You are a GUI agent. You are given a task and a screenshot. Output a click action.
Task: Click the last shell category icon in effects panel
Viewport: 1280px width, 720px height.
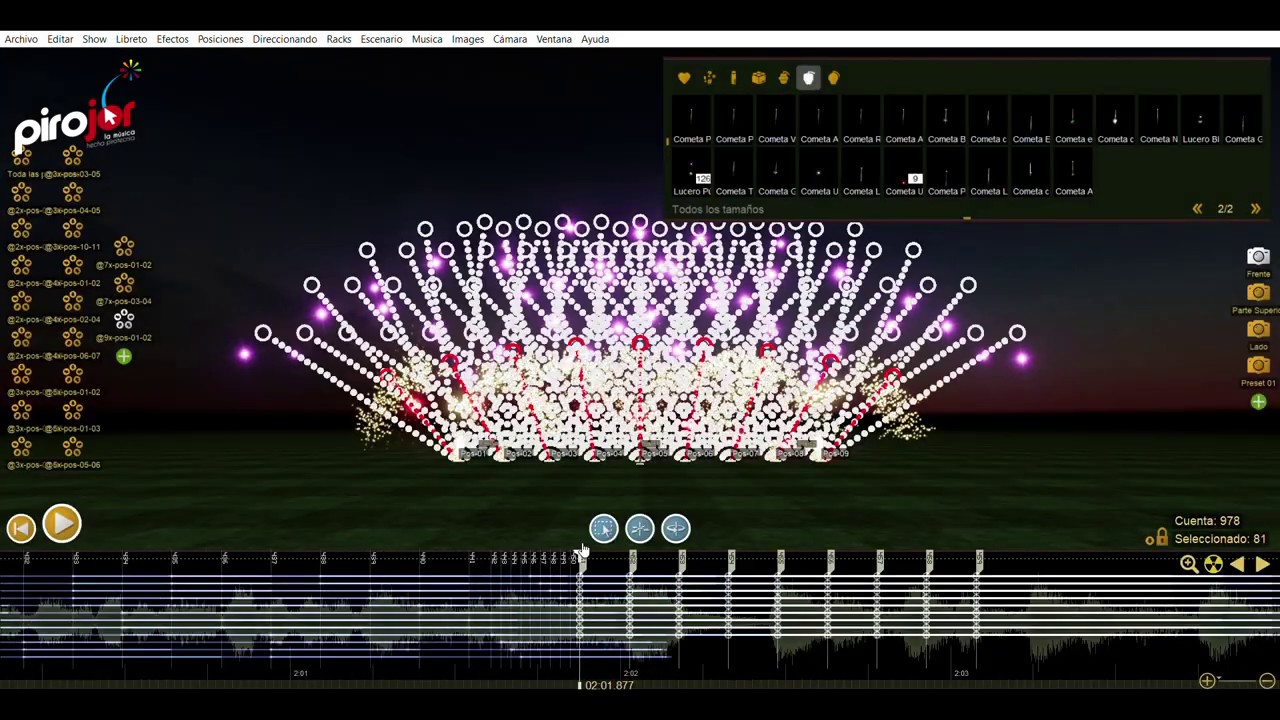coord(834,78)
